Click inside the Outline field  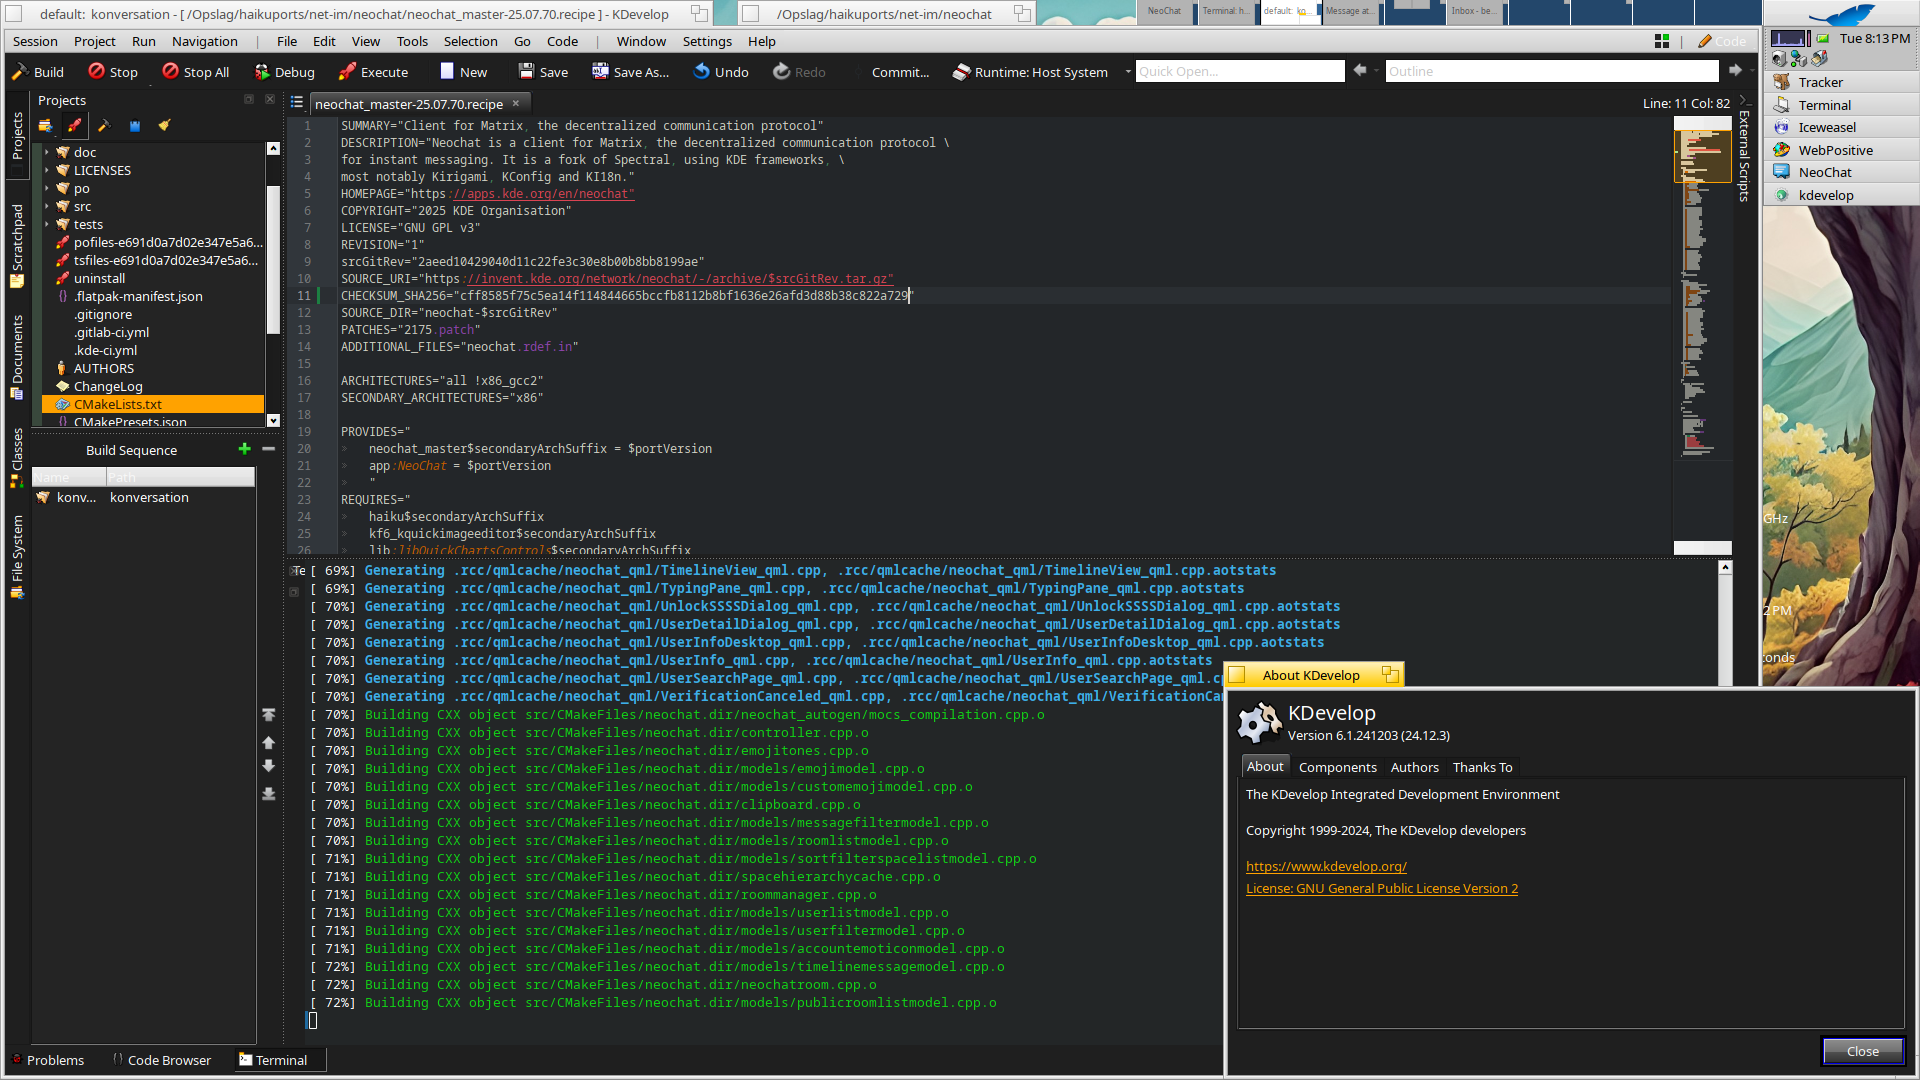pyautogui.click(x=1551, y=71)
